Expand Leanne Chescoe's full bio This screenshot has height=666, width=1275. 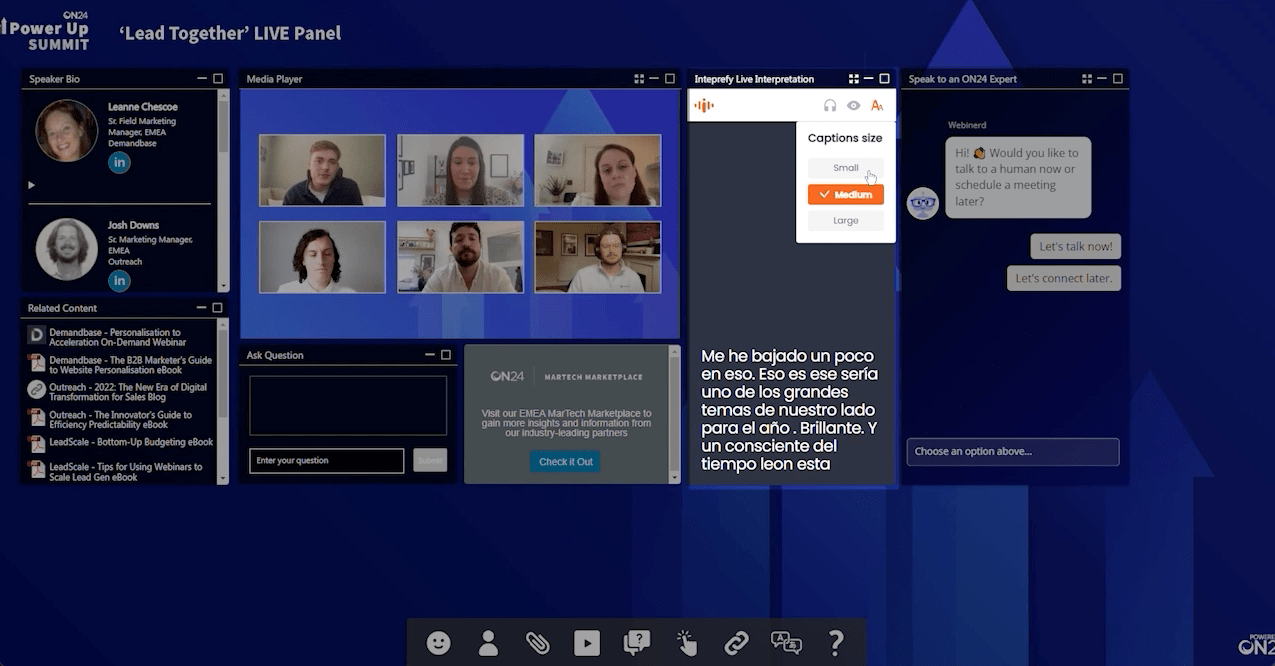pos(31,185)
